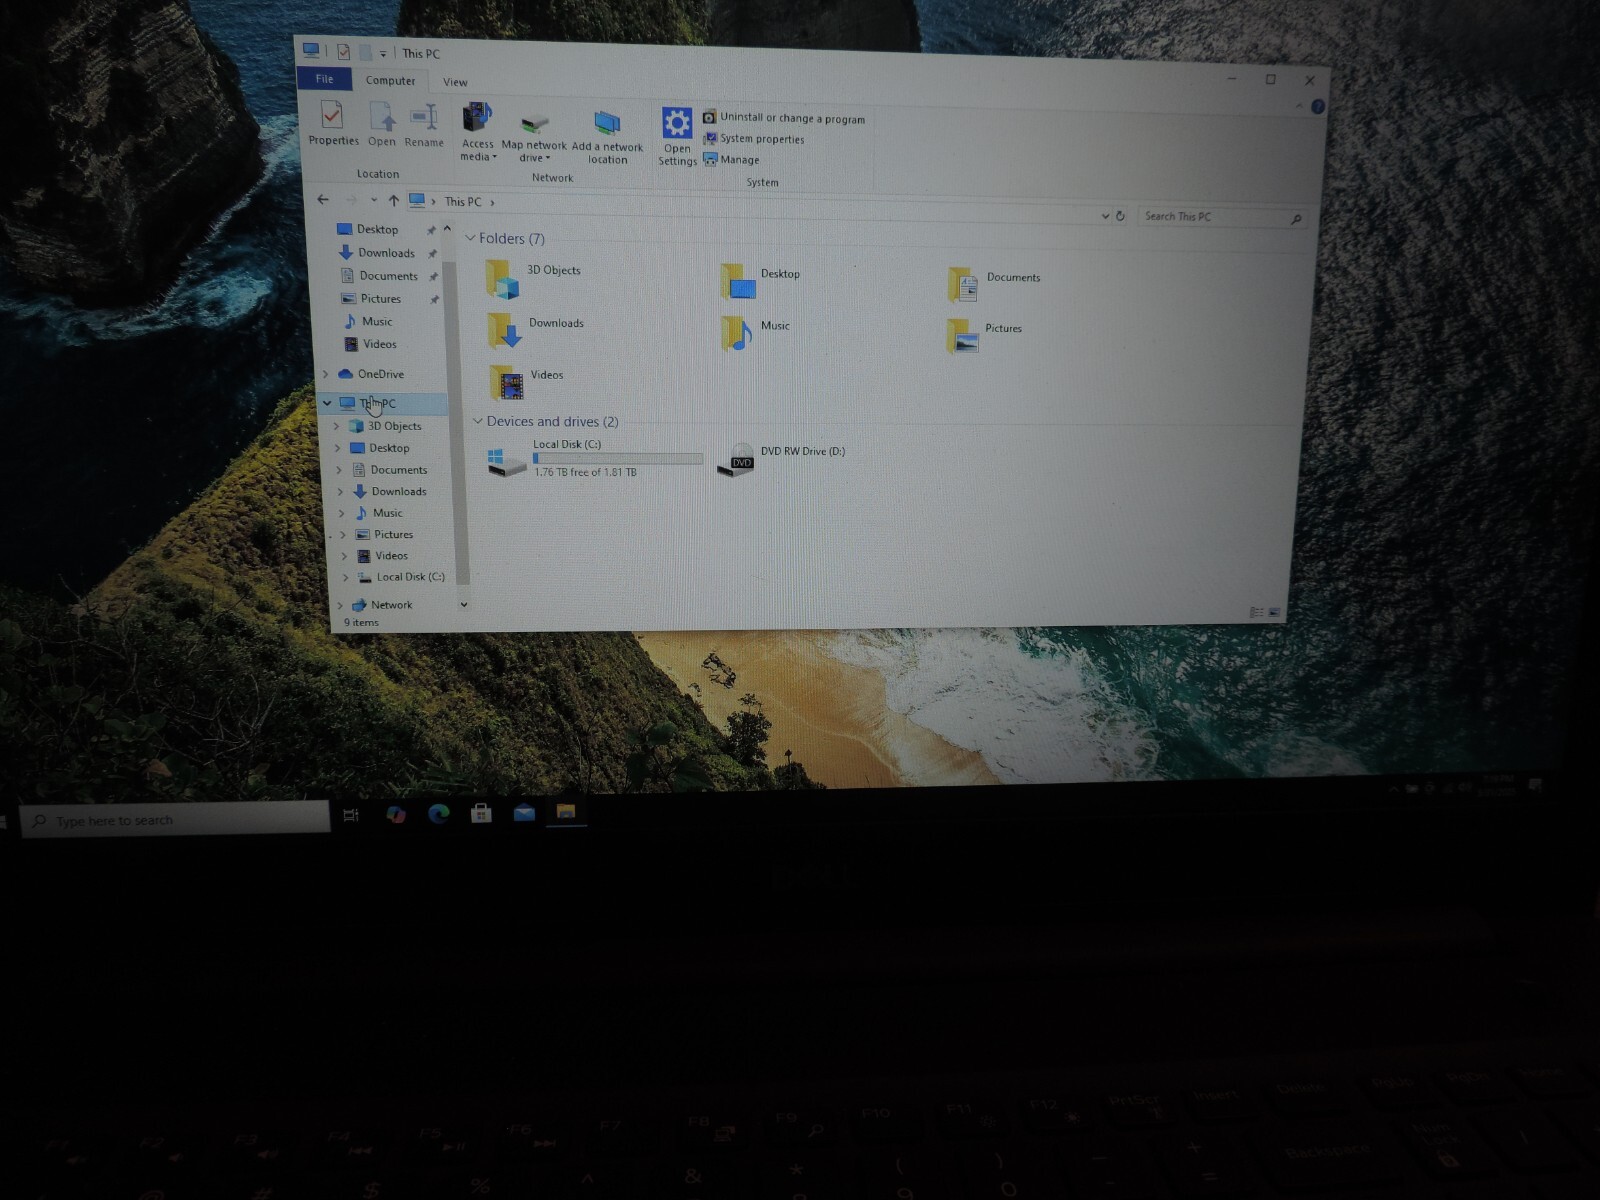
Task: Open the recent locations dropdown arrow
Action: [x=374, y=200]
